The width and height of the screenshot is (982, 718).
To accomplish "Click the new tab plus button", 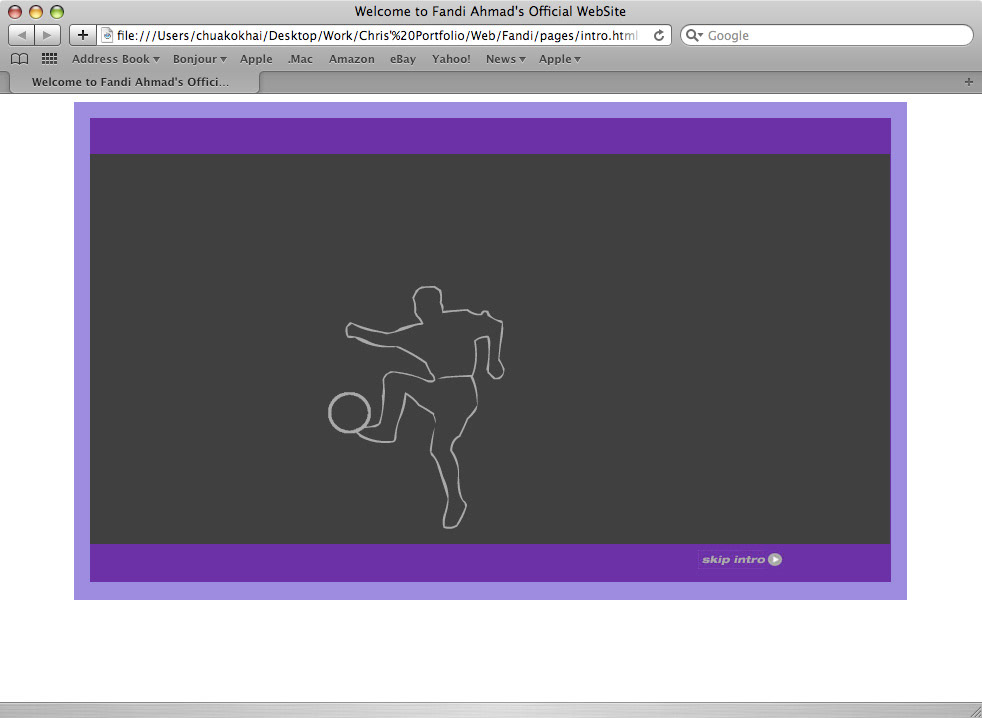I will click(969, 82).
